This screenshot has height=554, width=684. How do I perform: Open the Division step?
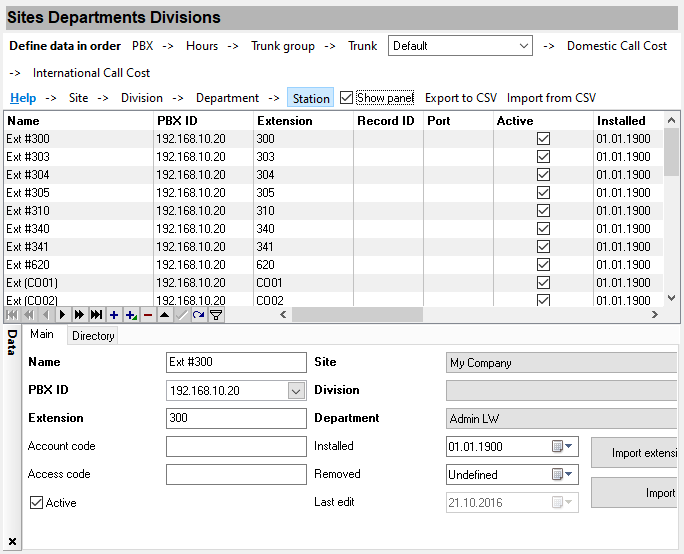click(142, 98)
